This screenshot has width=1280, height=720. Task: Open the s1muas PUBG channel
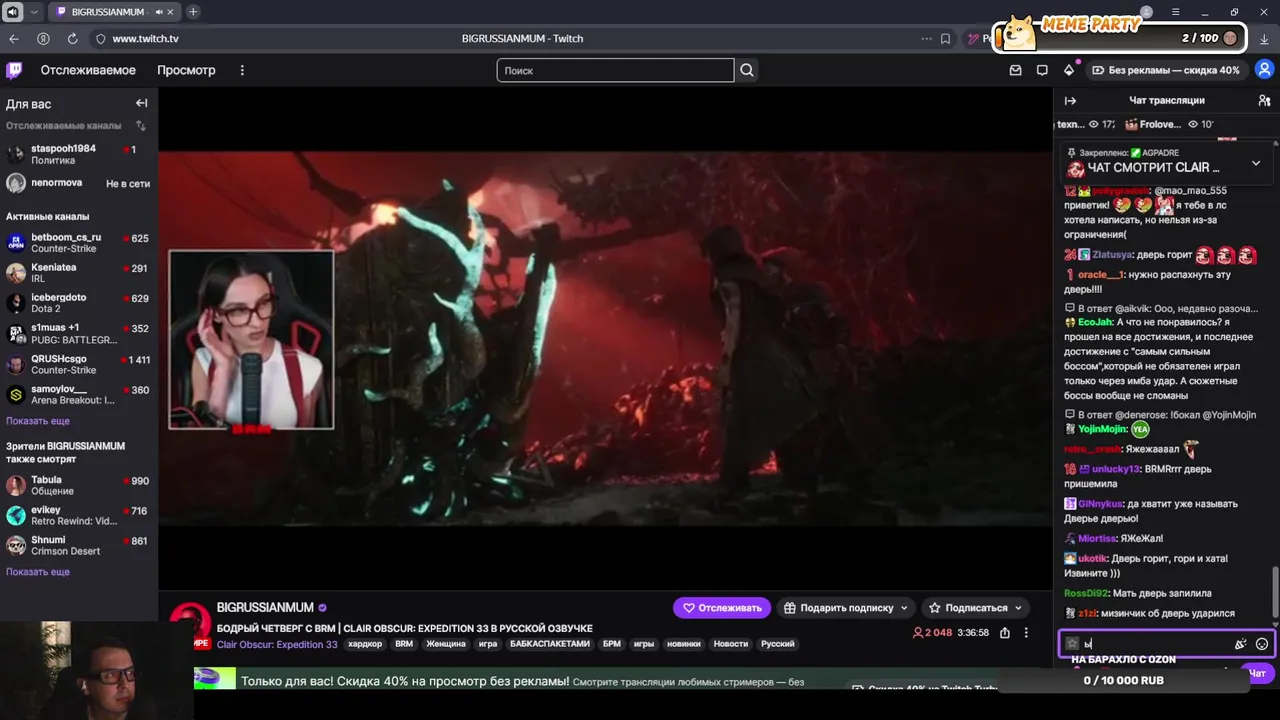[78, 333]
